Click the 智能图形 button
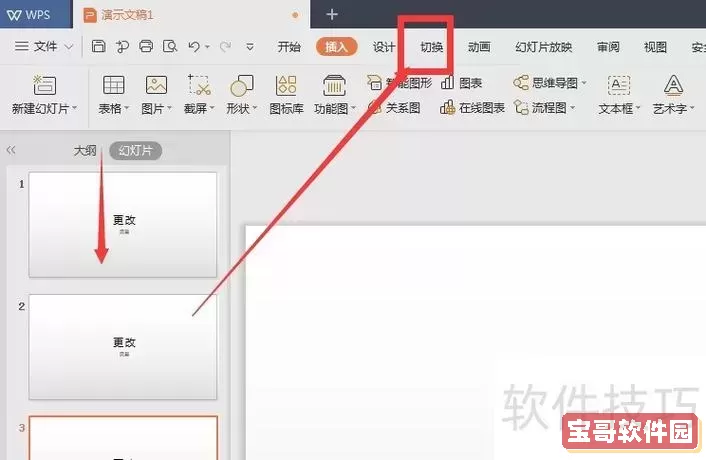This screenshot has height=460, width=706. coord(400,82)
